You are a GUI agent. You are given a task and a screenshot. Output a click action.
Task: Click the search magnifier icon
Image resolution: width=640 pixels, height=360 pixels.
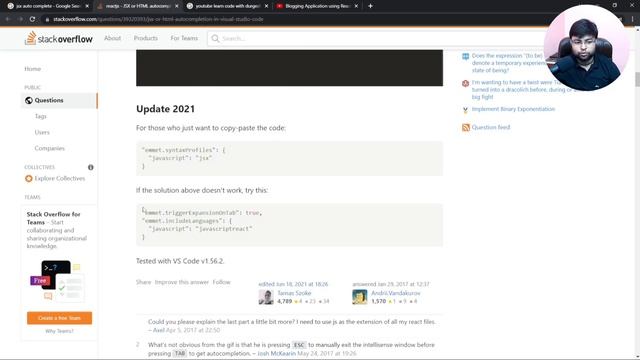pyautogui.click(x=215, y=38)
